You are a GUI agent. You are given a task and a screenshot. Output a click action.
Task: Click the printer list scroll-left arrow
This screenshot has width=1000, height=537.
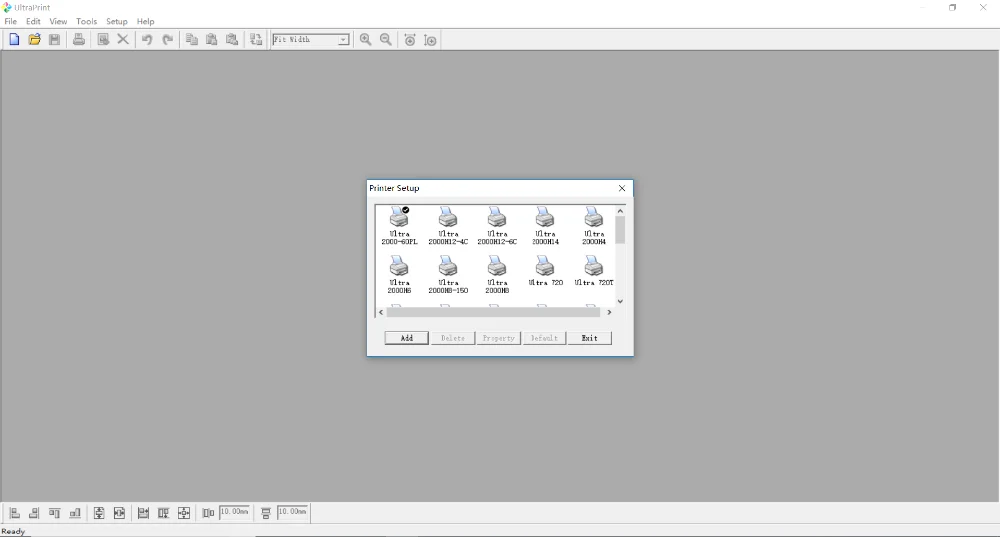tap(381, 313)
